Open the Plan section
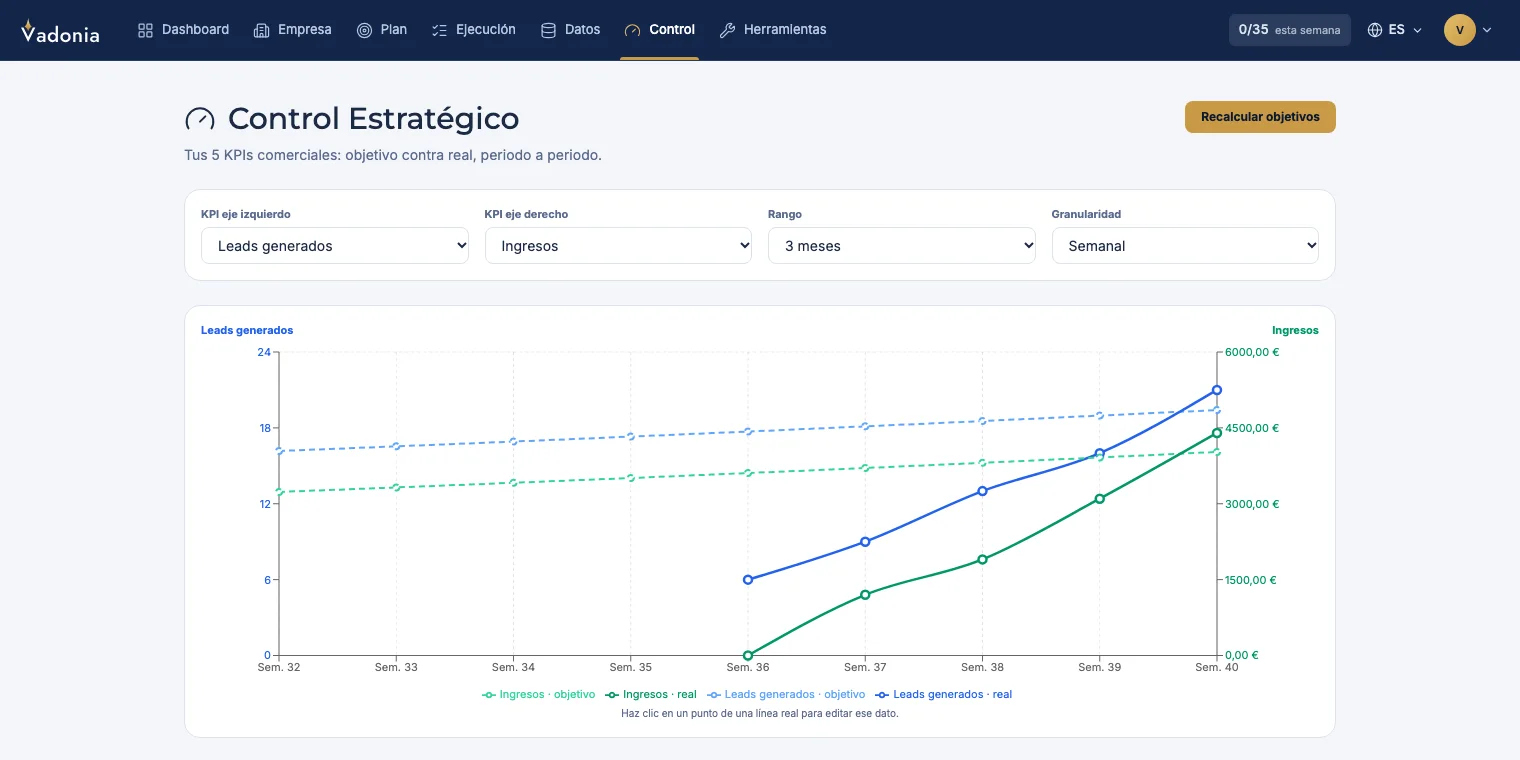This screenshot has height=760, width=1520. 382,30
